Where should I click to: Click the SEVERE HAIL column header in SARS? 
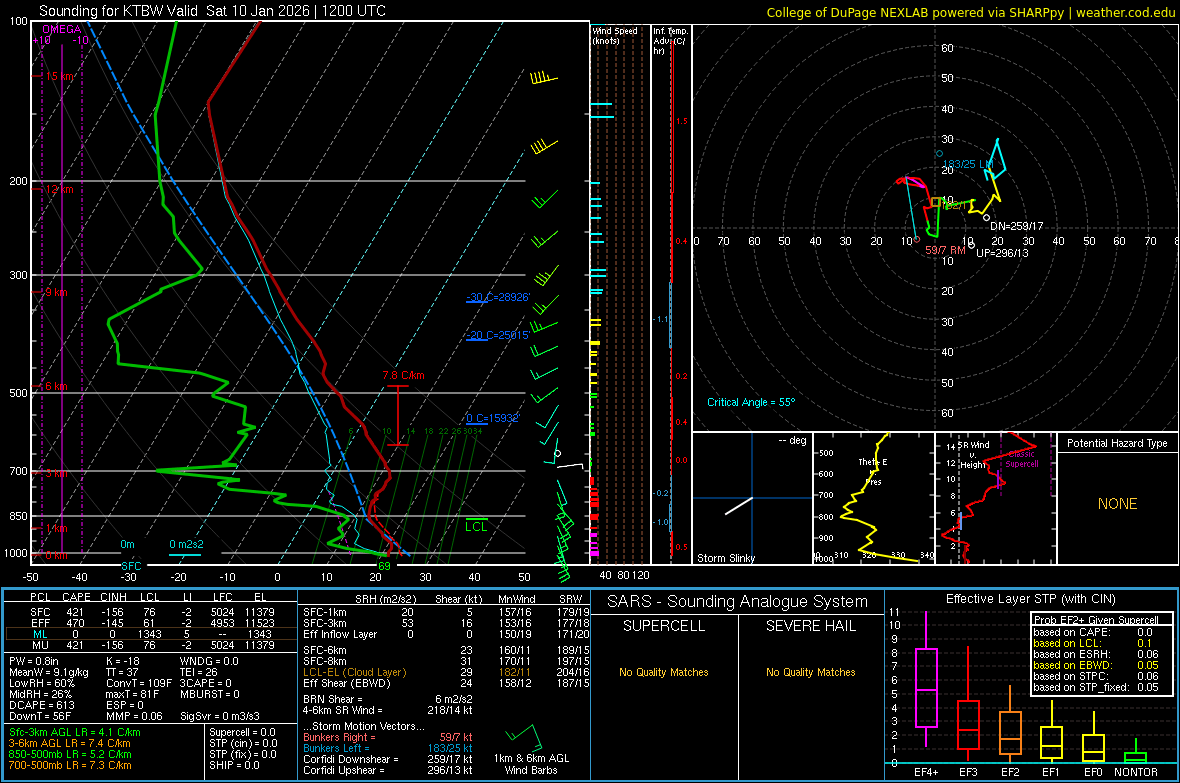(x=810, y=626)
